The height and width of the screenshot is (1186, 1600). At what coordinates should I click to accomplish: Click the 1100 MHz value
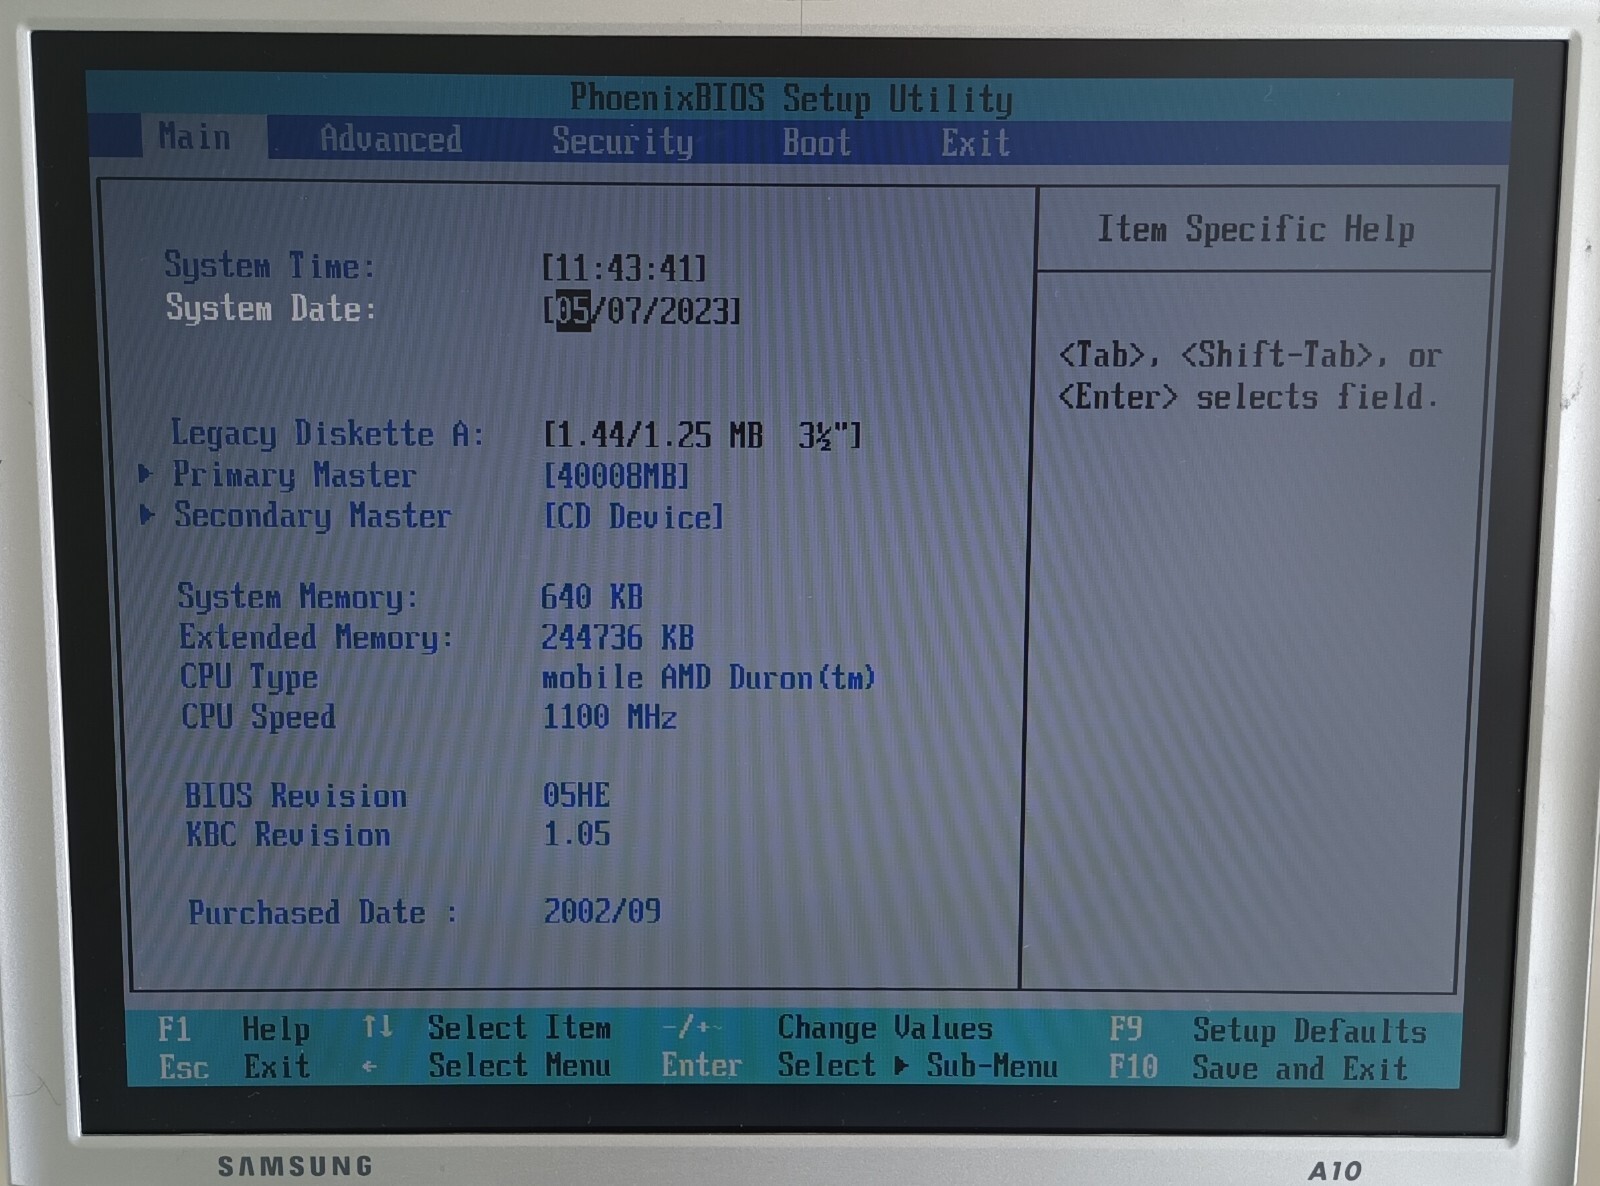tap(610, 717)
